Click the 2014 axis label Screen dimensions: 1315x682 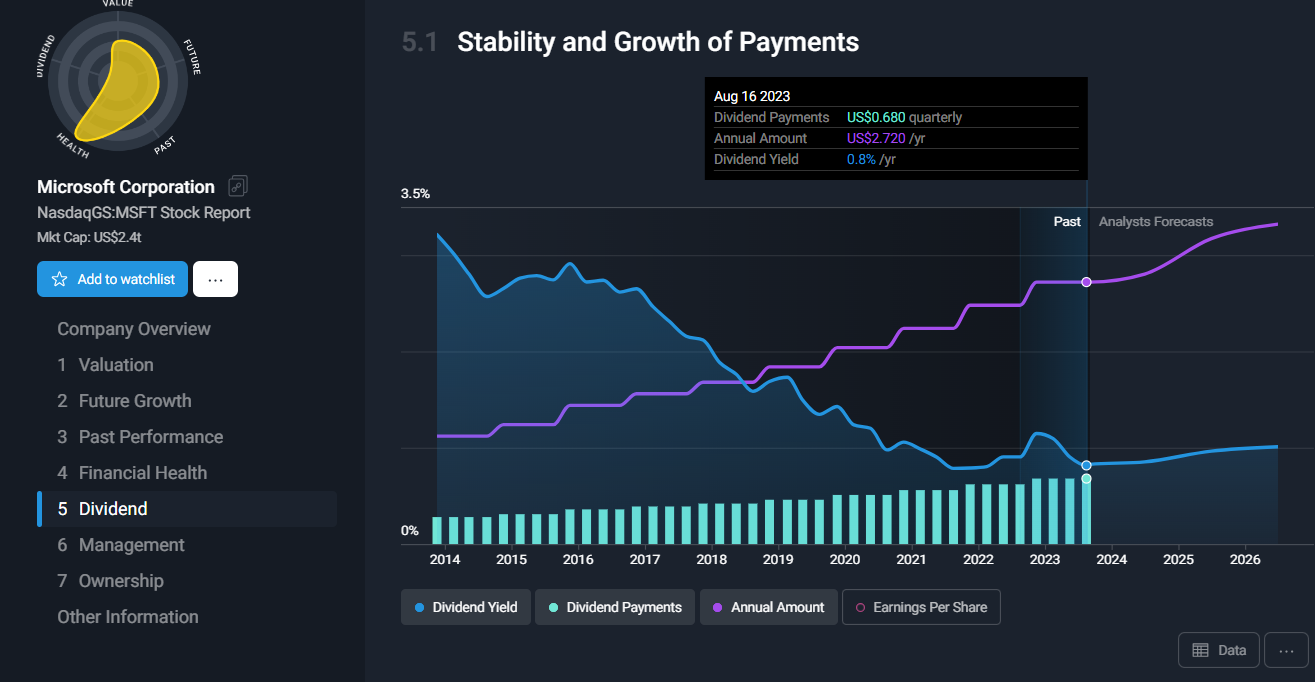tap(445, 559)
